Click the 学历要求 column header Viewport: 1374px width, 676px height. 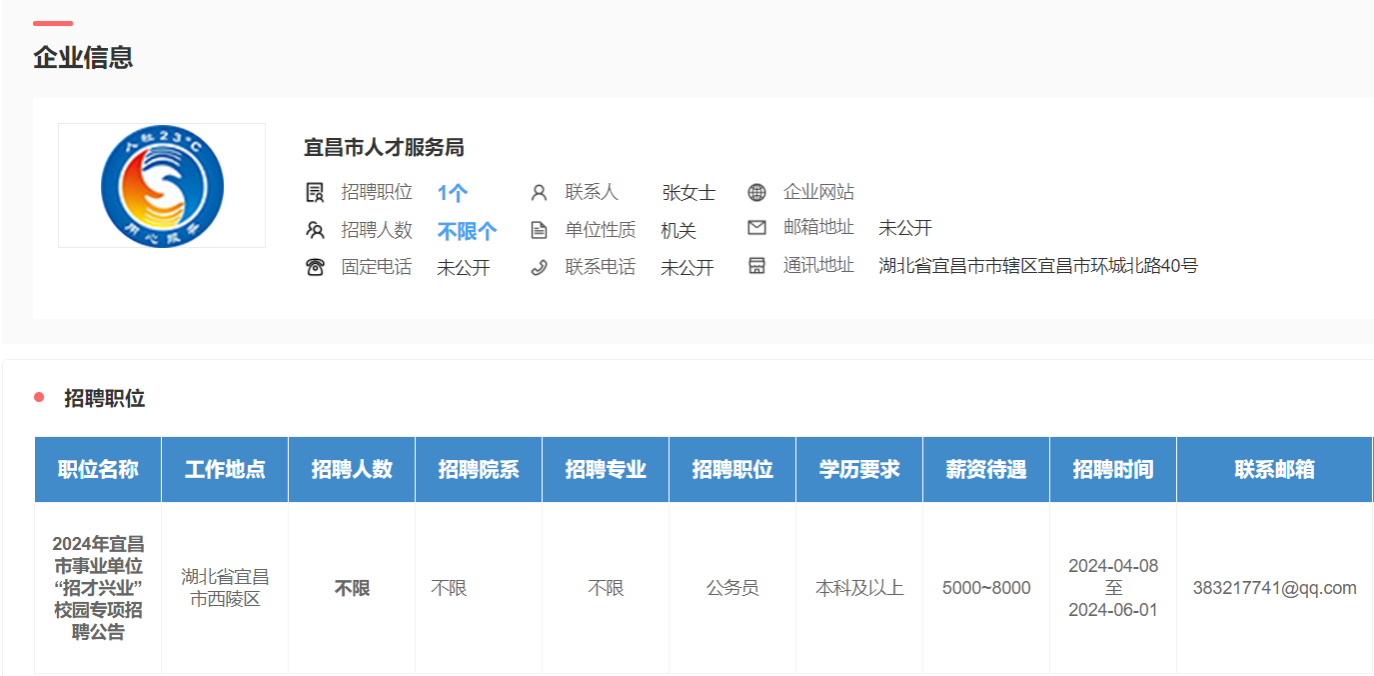coord(859,469)
